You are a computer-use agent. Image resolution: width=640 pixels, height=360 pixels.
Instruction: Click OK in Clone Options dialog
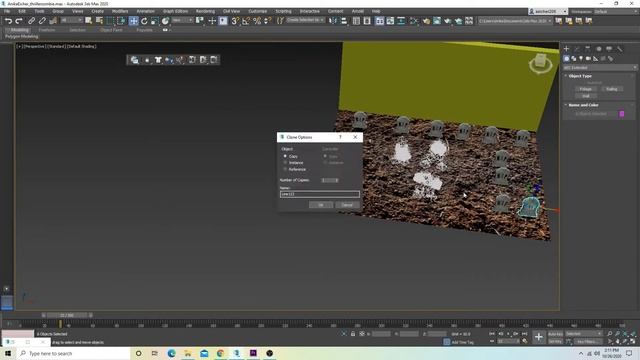point(321,205)
